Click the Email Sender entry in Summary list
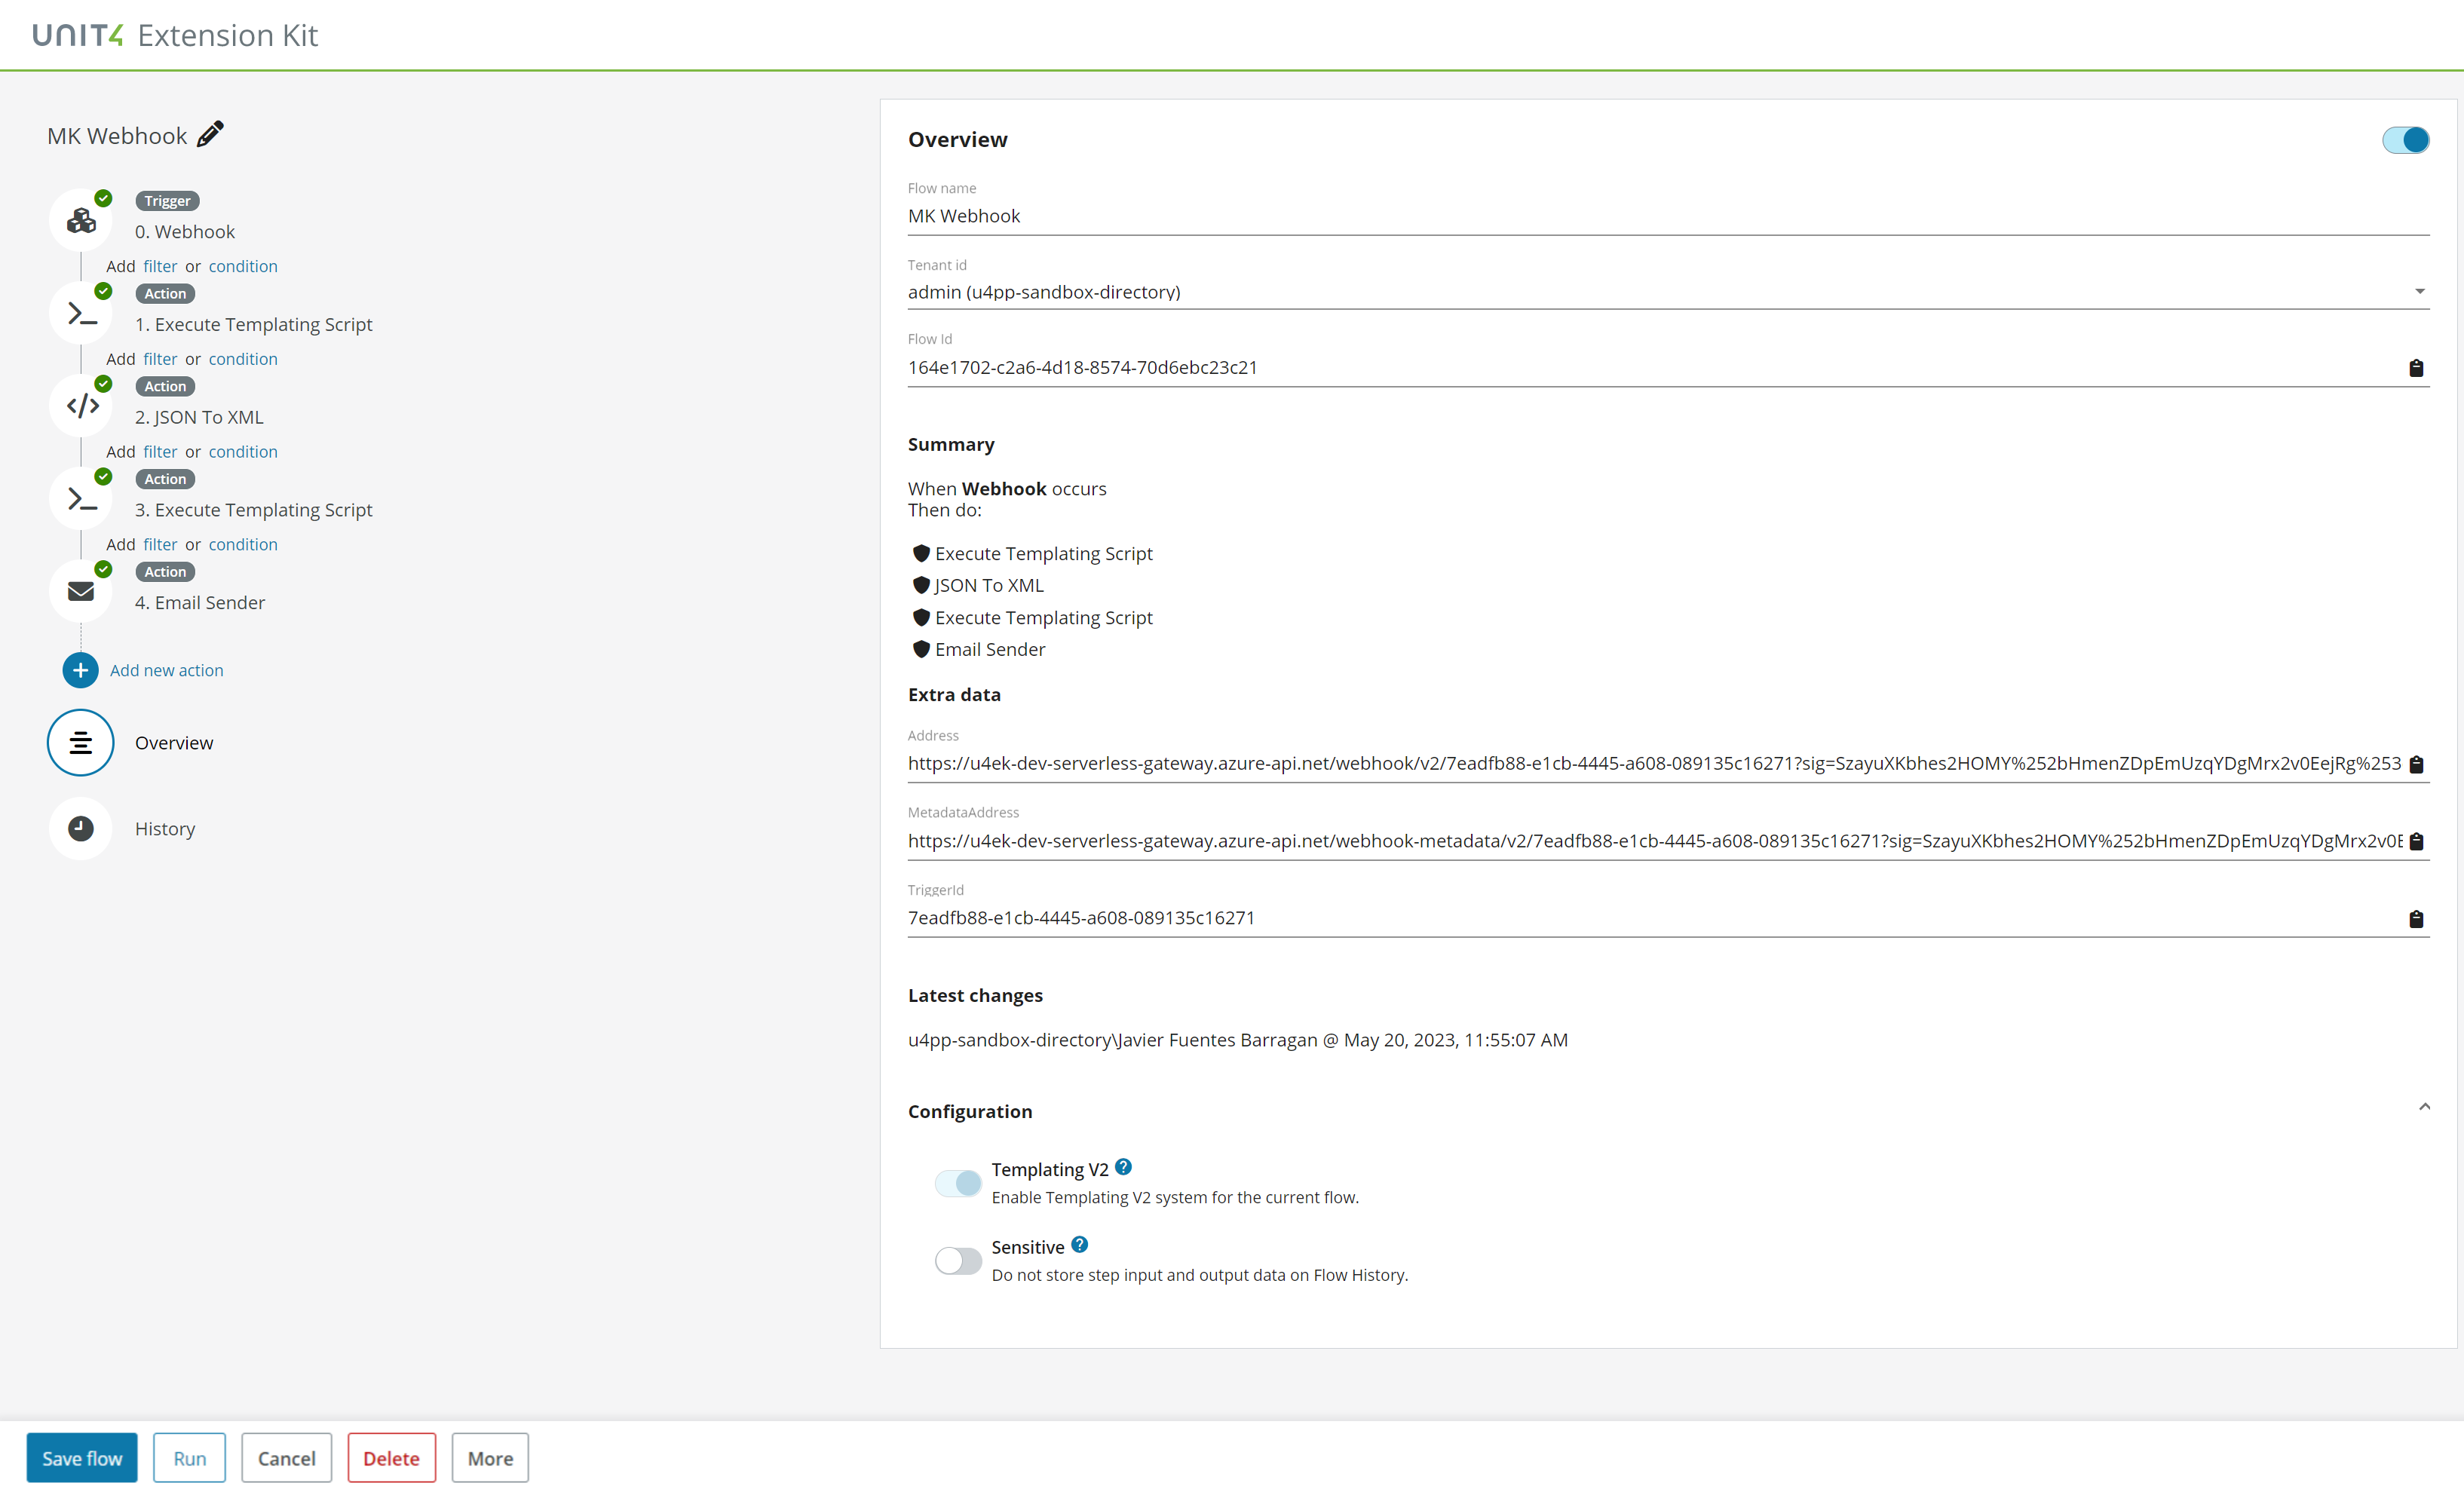The image size is (2464, 1492). click(979, 650)
